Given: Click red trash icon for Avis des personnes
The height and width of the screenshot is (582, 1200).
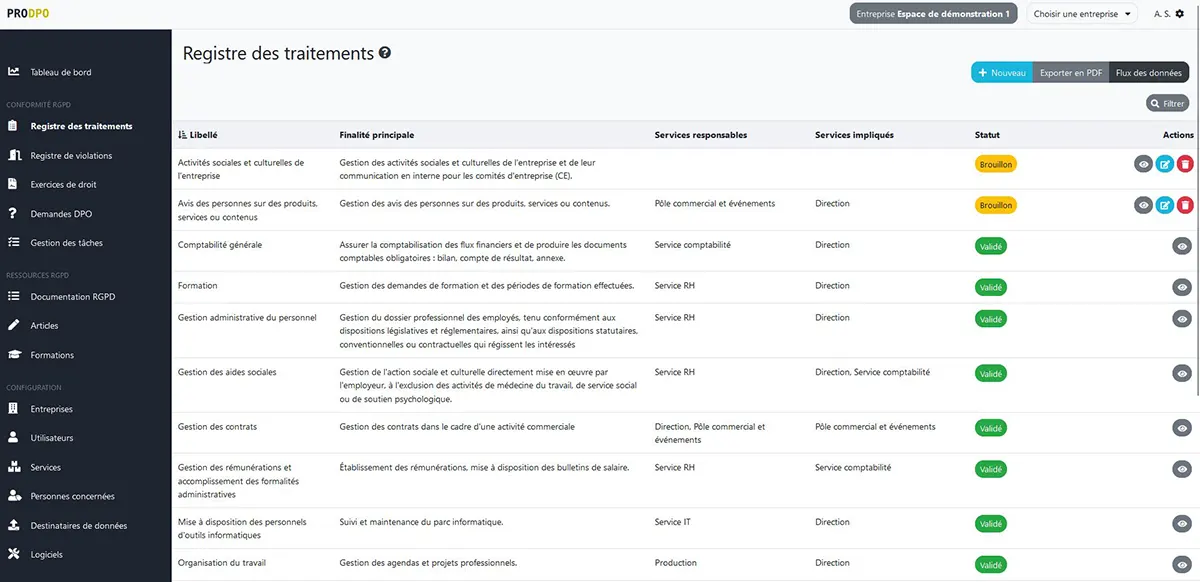Looking at the screenshot, I should tap(1185, 205).
